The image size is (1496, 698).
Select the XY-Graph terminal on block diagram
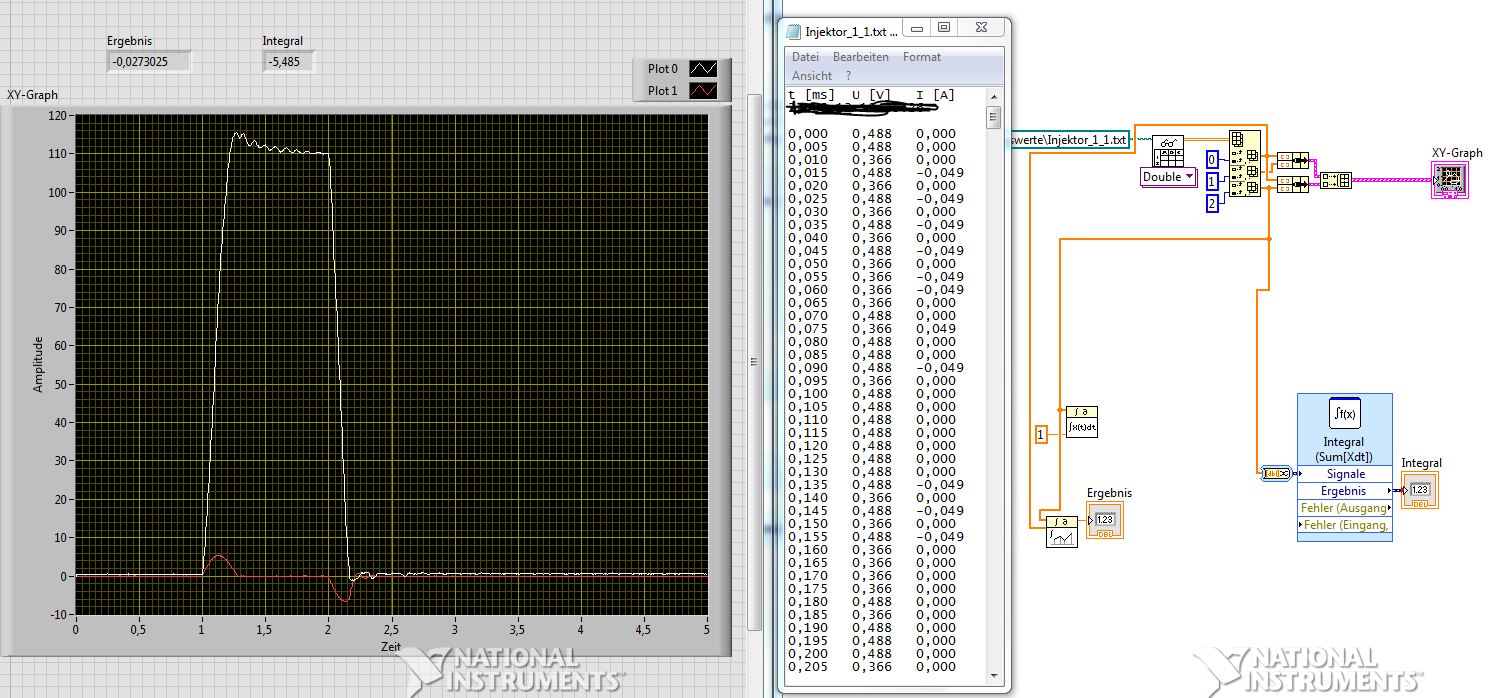(x=1449, y=180)
